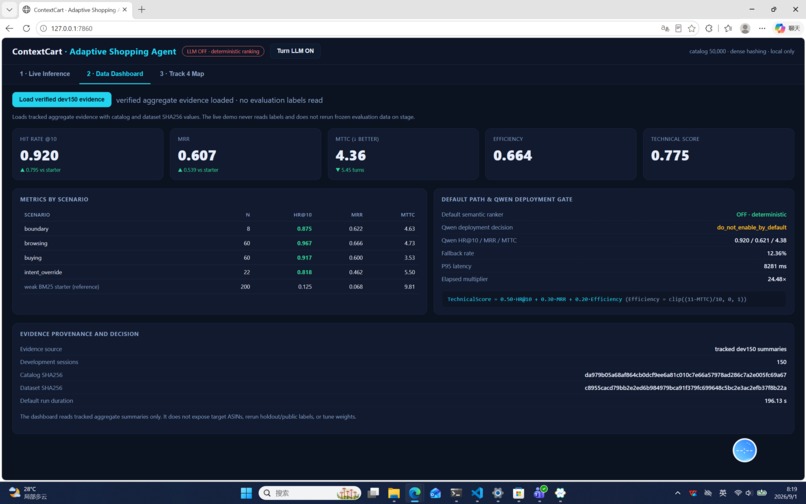This screenshot has width=806, height=504.
Task: Select the 2 · Data Dashboard tab
Action: tap(115, 74)
